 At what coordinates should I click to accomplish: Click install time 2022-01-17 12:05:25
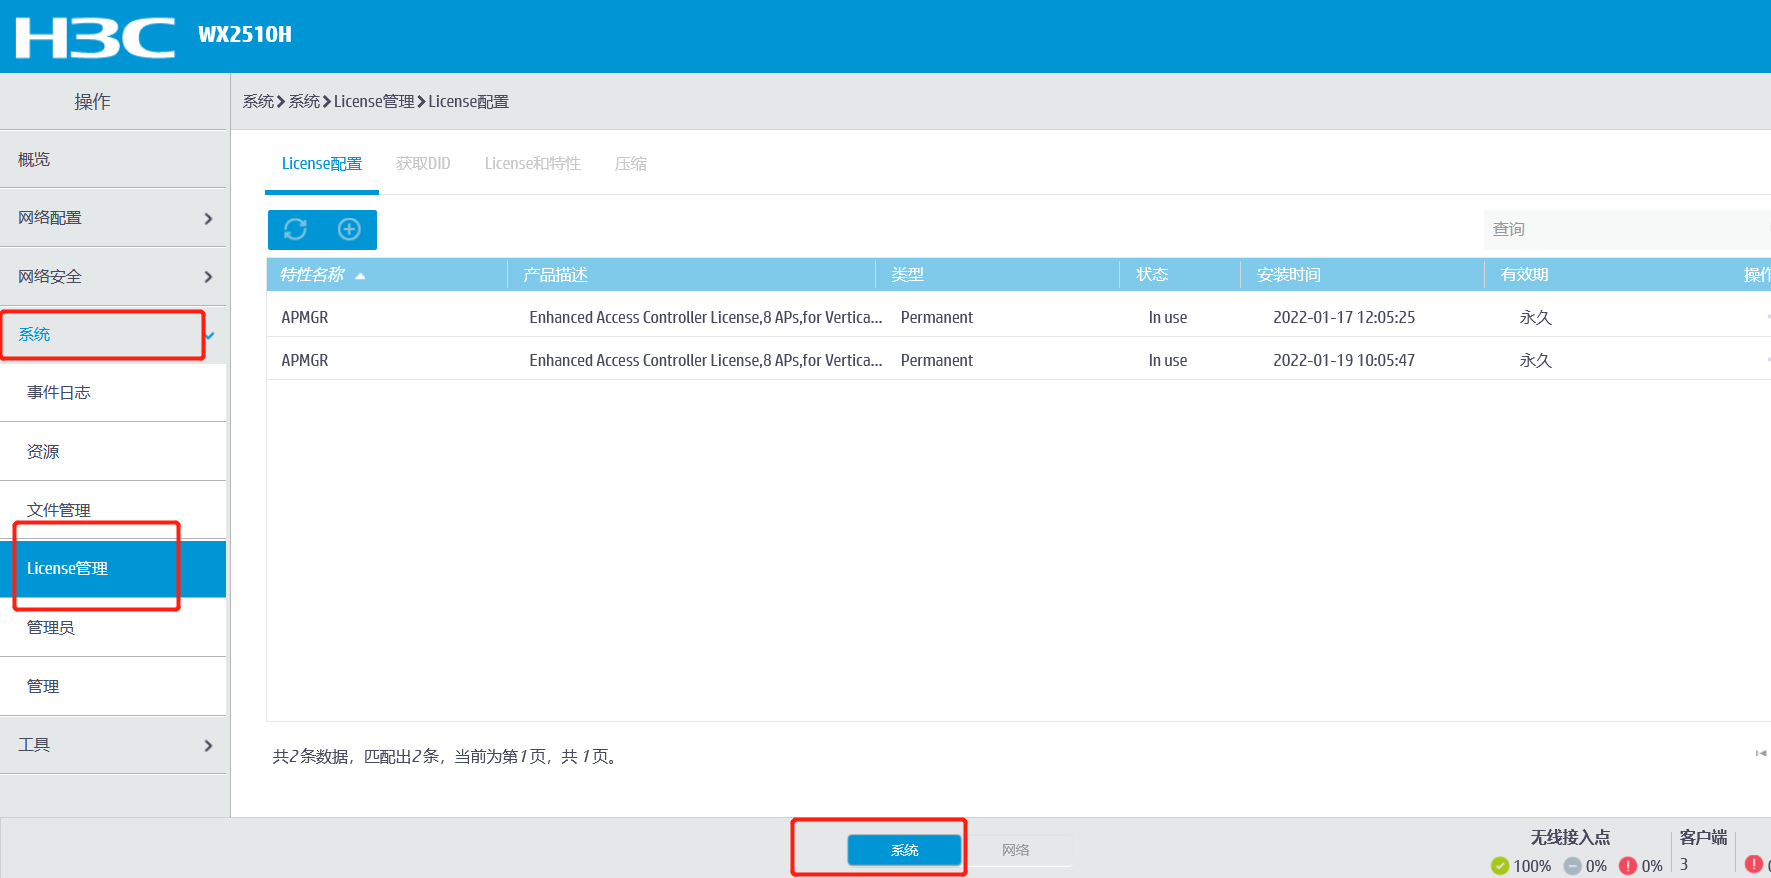coord(1344,318)
